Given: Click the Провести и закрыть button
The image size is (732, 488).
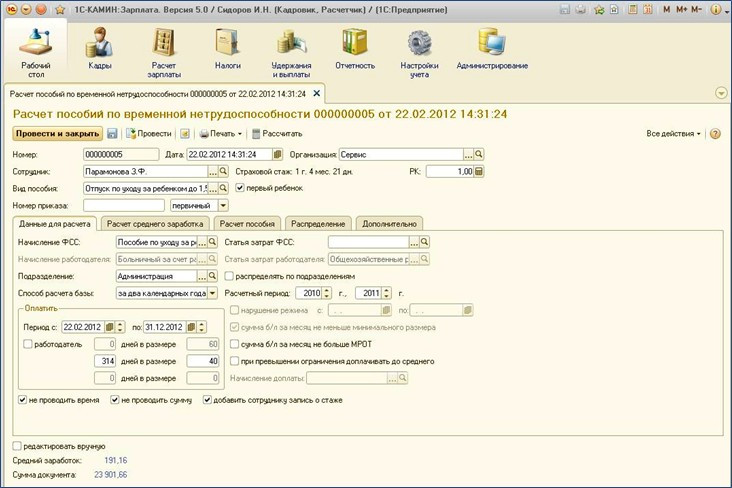Looking at the screenshot, I should pyautogui.click(x=57, y=133).
